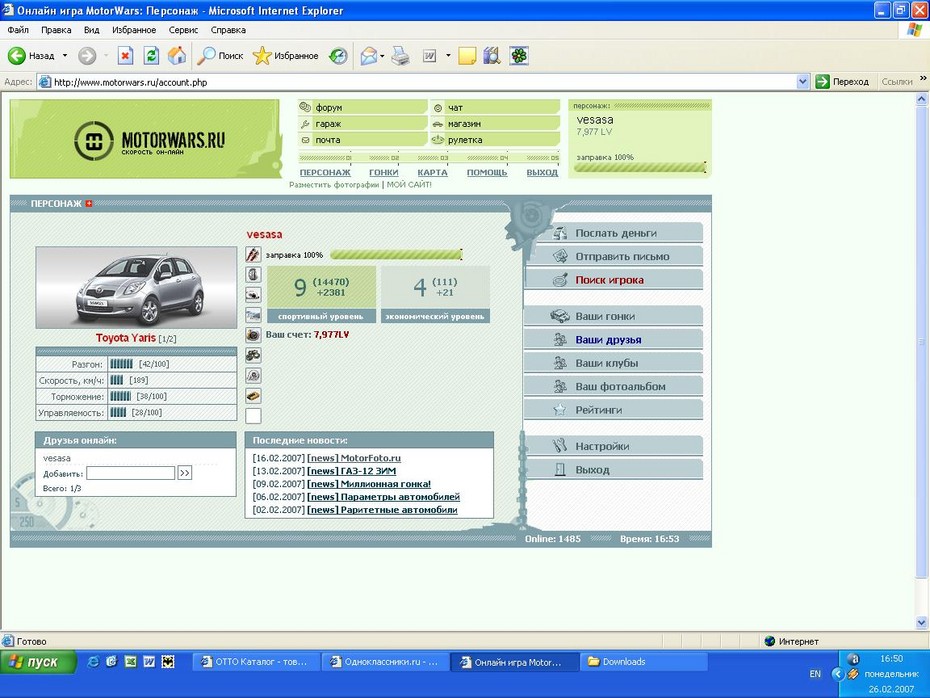Click the camera-like icon beside Ваш счет
The height and width of the screenshot is (698, 930).
tap(253, 335)
